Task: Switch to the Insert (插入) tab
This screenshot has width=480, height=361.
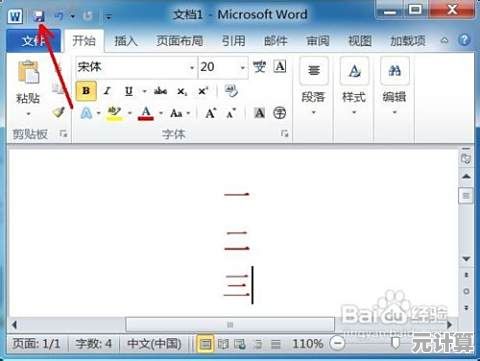Action: tap(126, 41)
